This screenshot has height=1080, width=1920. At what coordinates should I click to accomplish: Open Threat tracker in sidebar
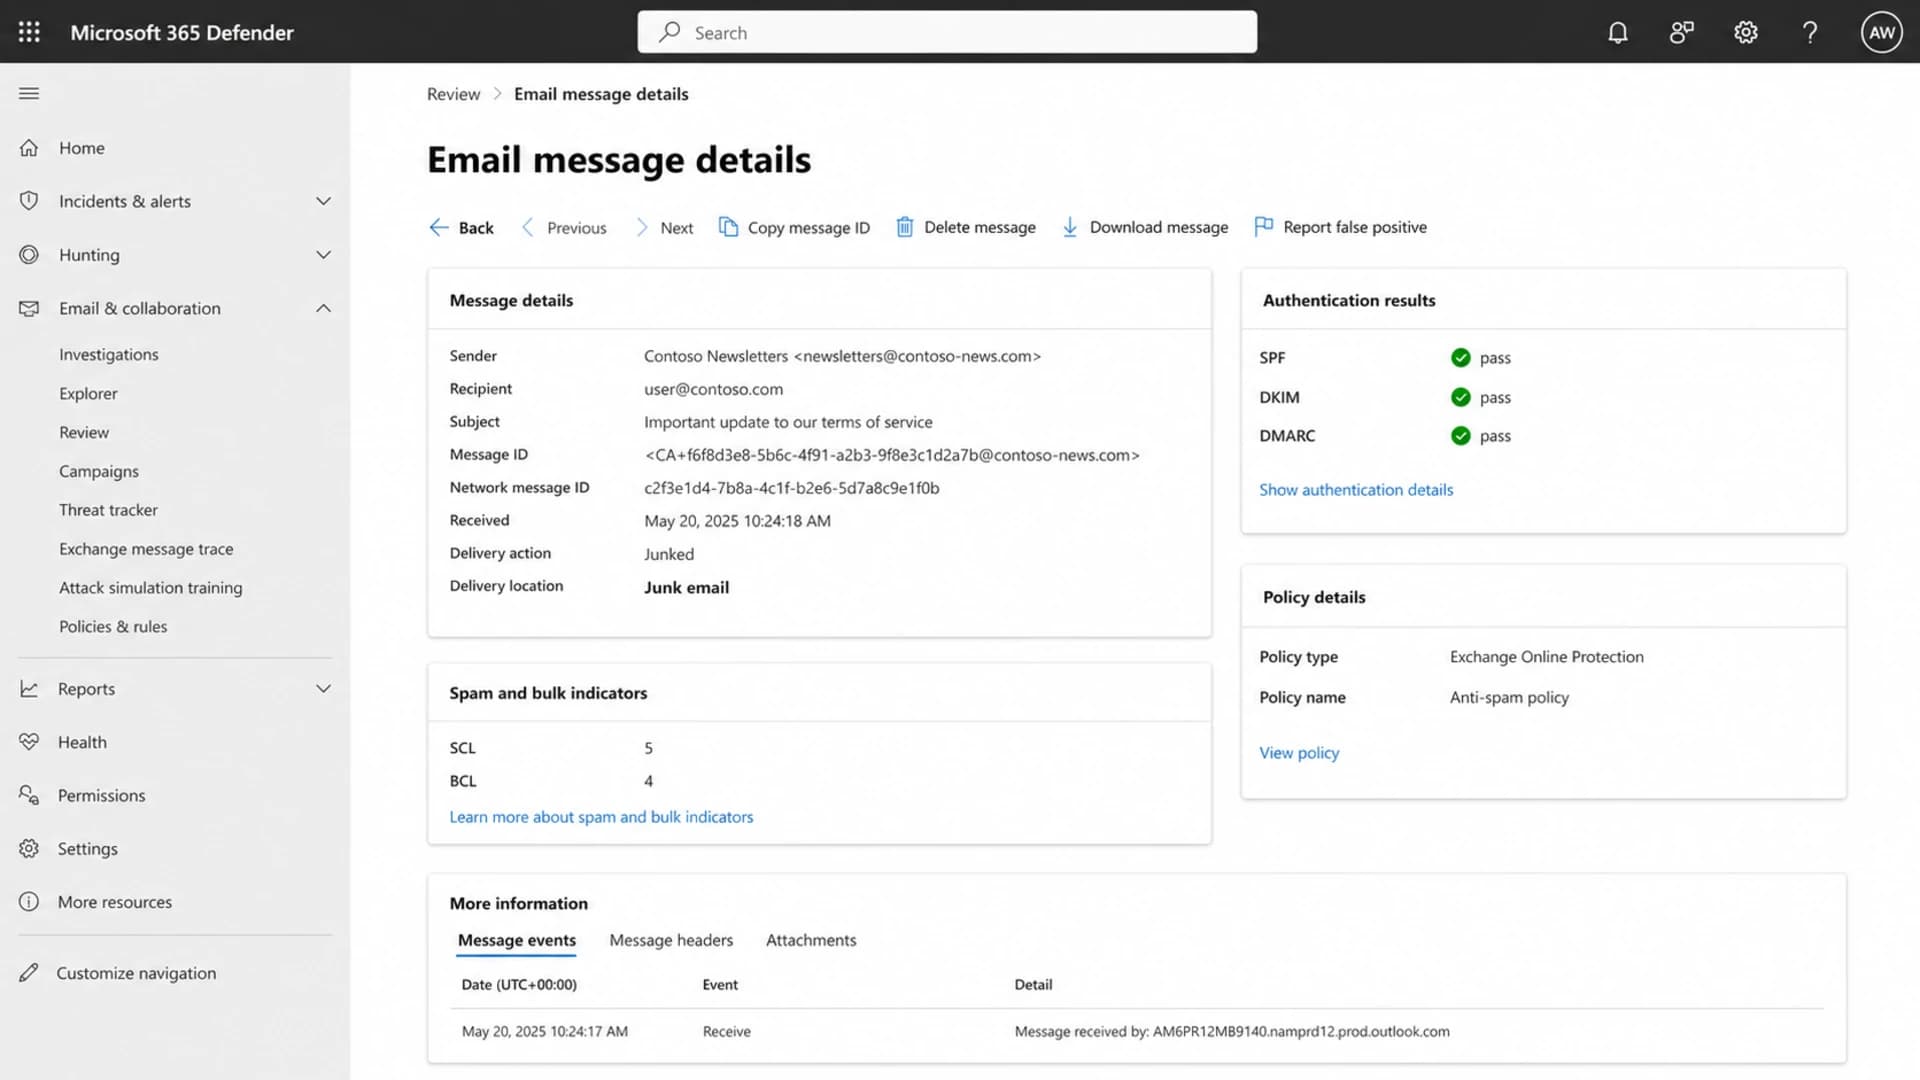click(108, 510)
